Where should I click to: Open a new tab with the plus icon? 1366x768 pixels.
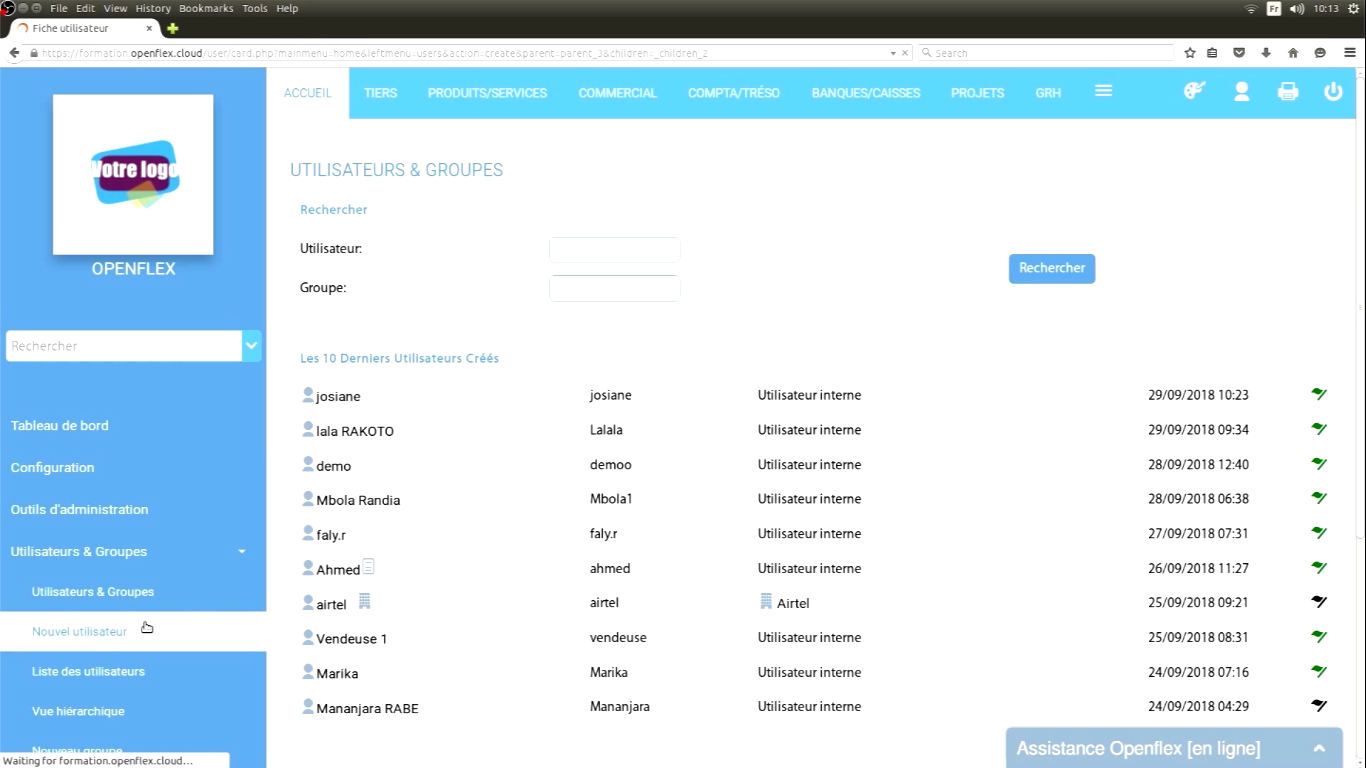point(172,28)
